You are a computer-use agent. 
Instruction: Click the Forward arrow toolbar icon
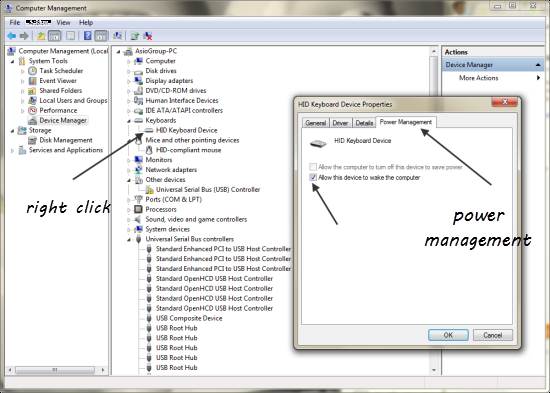coord(24,36)
